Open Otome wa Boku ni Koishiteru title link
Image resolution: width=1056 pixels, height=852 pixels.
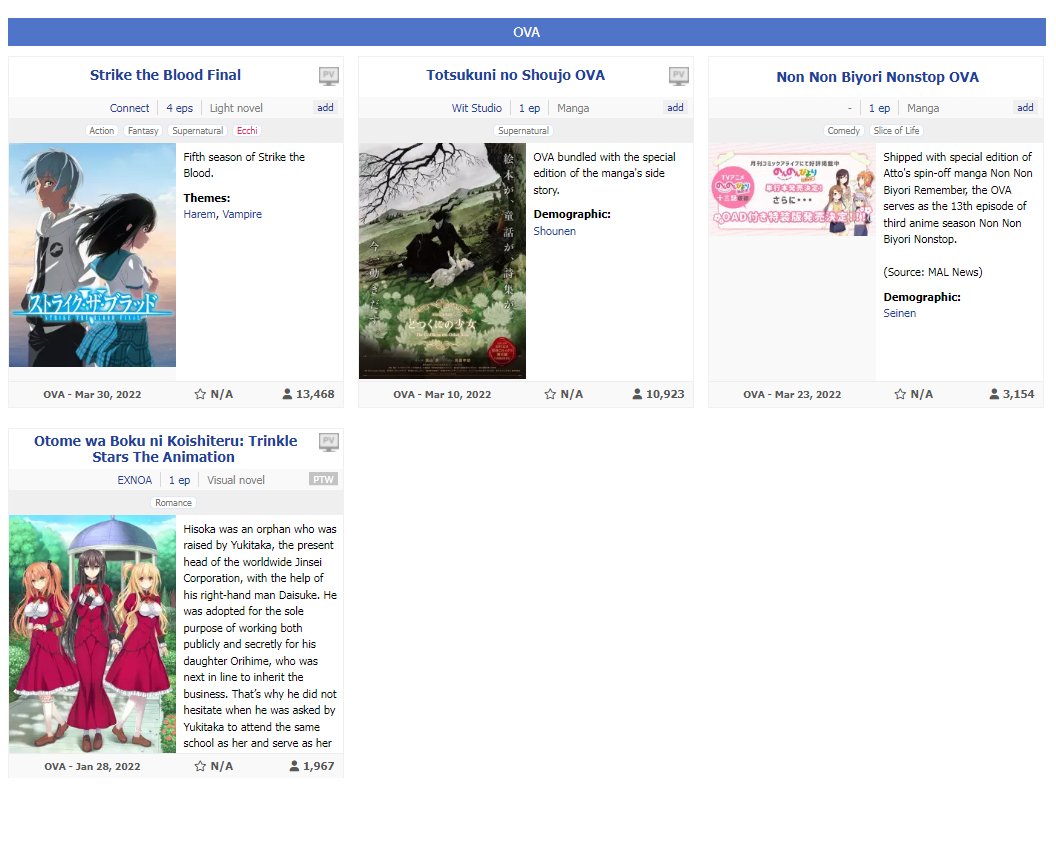165,449
